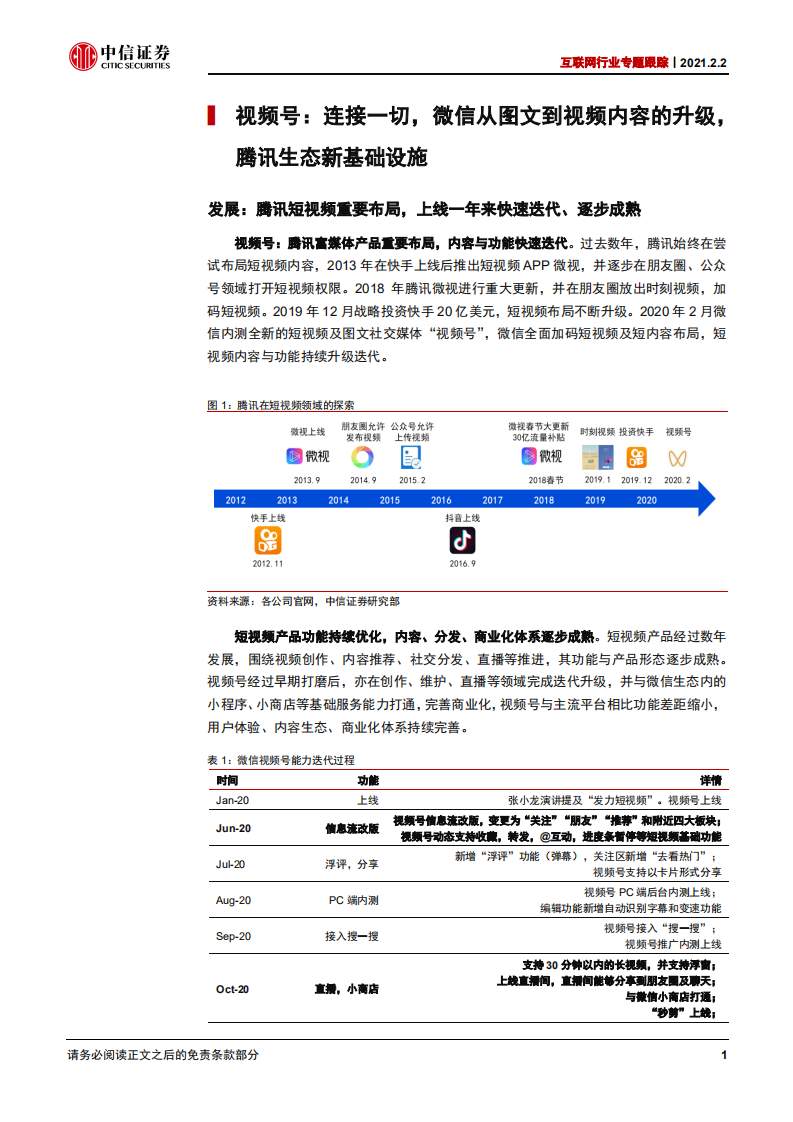Viewport: 793px width, 1122px height.
Task: Select the 2014 marker on the timeline
Action: pos(339,500)
